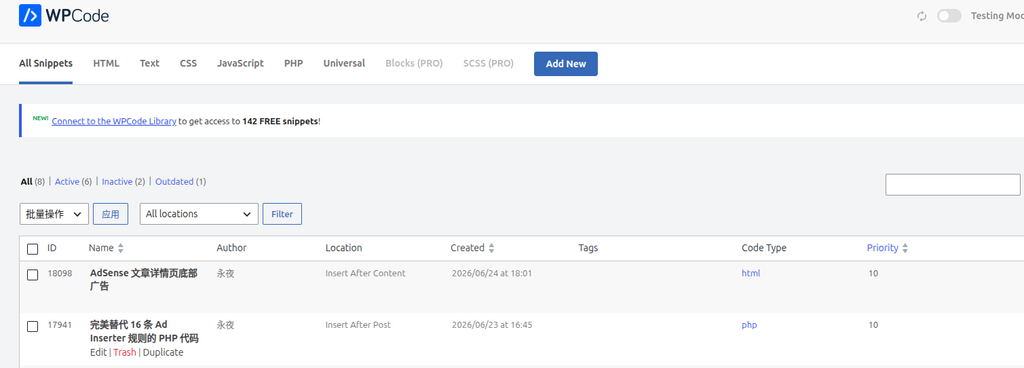Viewport: 1024px width, 368px height.
Task: Click Priority column header
Action: coord(882,248)
